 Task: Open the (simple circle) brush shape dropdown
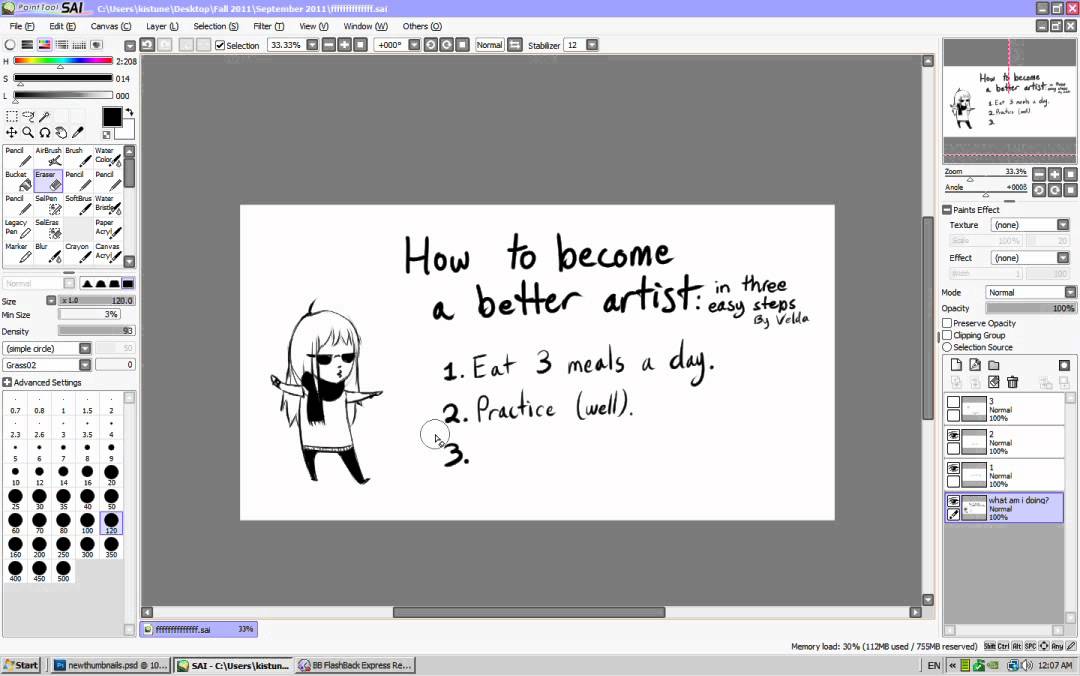(x=85, y=349)
